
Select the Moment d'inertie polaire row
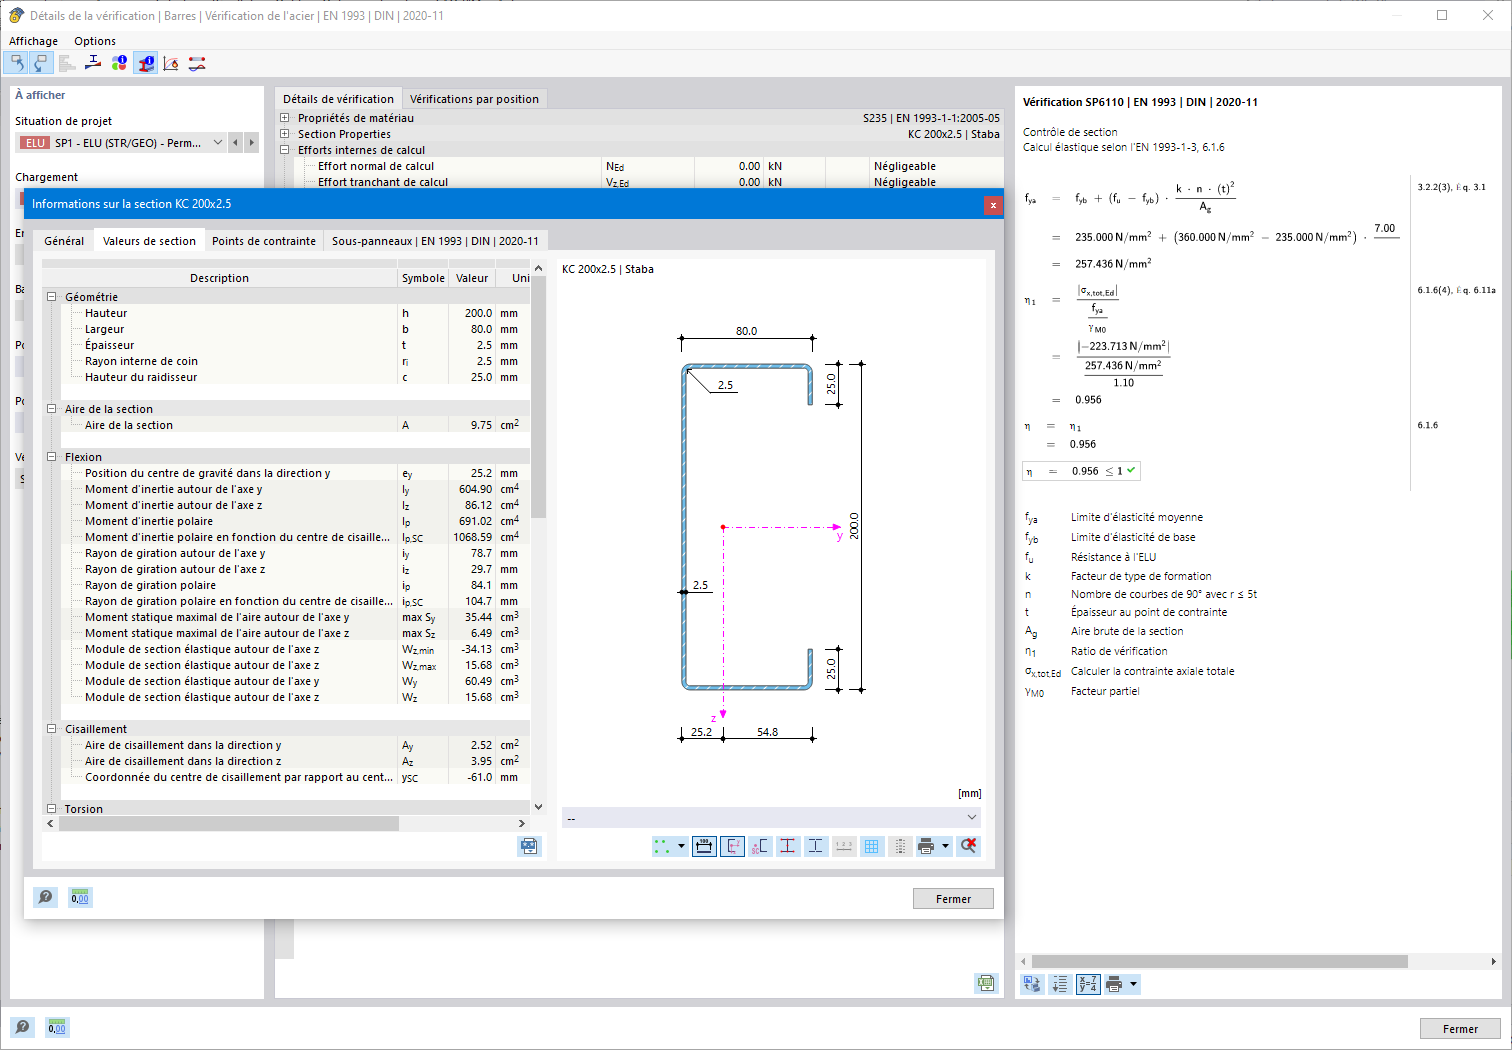point(286,521)
